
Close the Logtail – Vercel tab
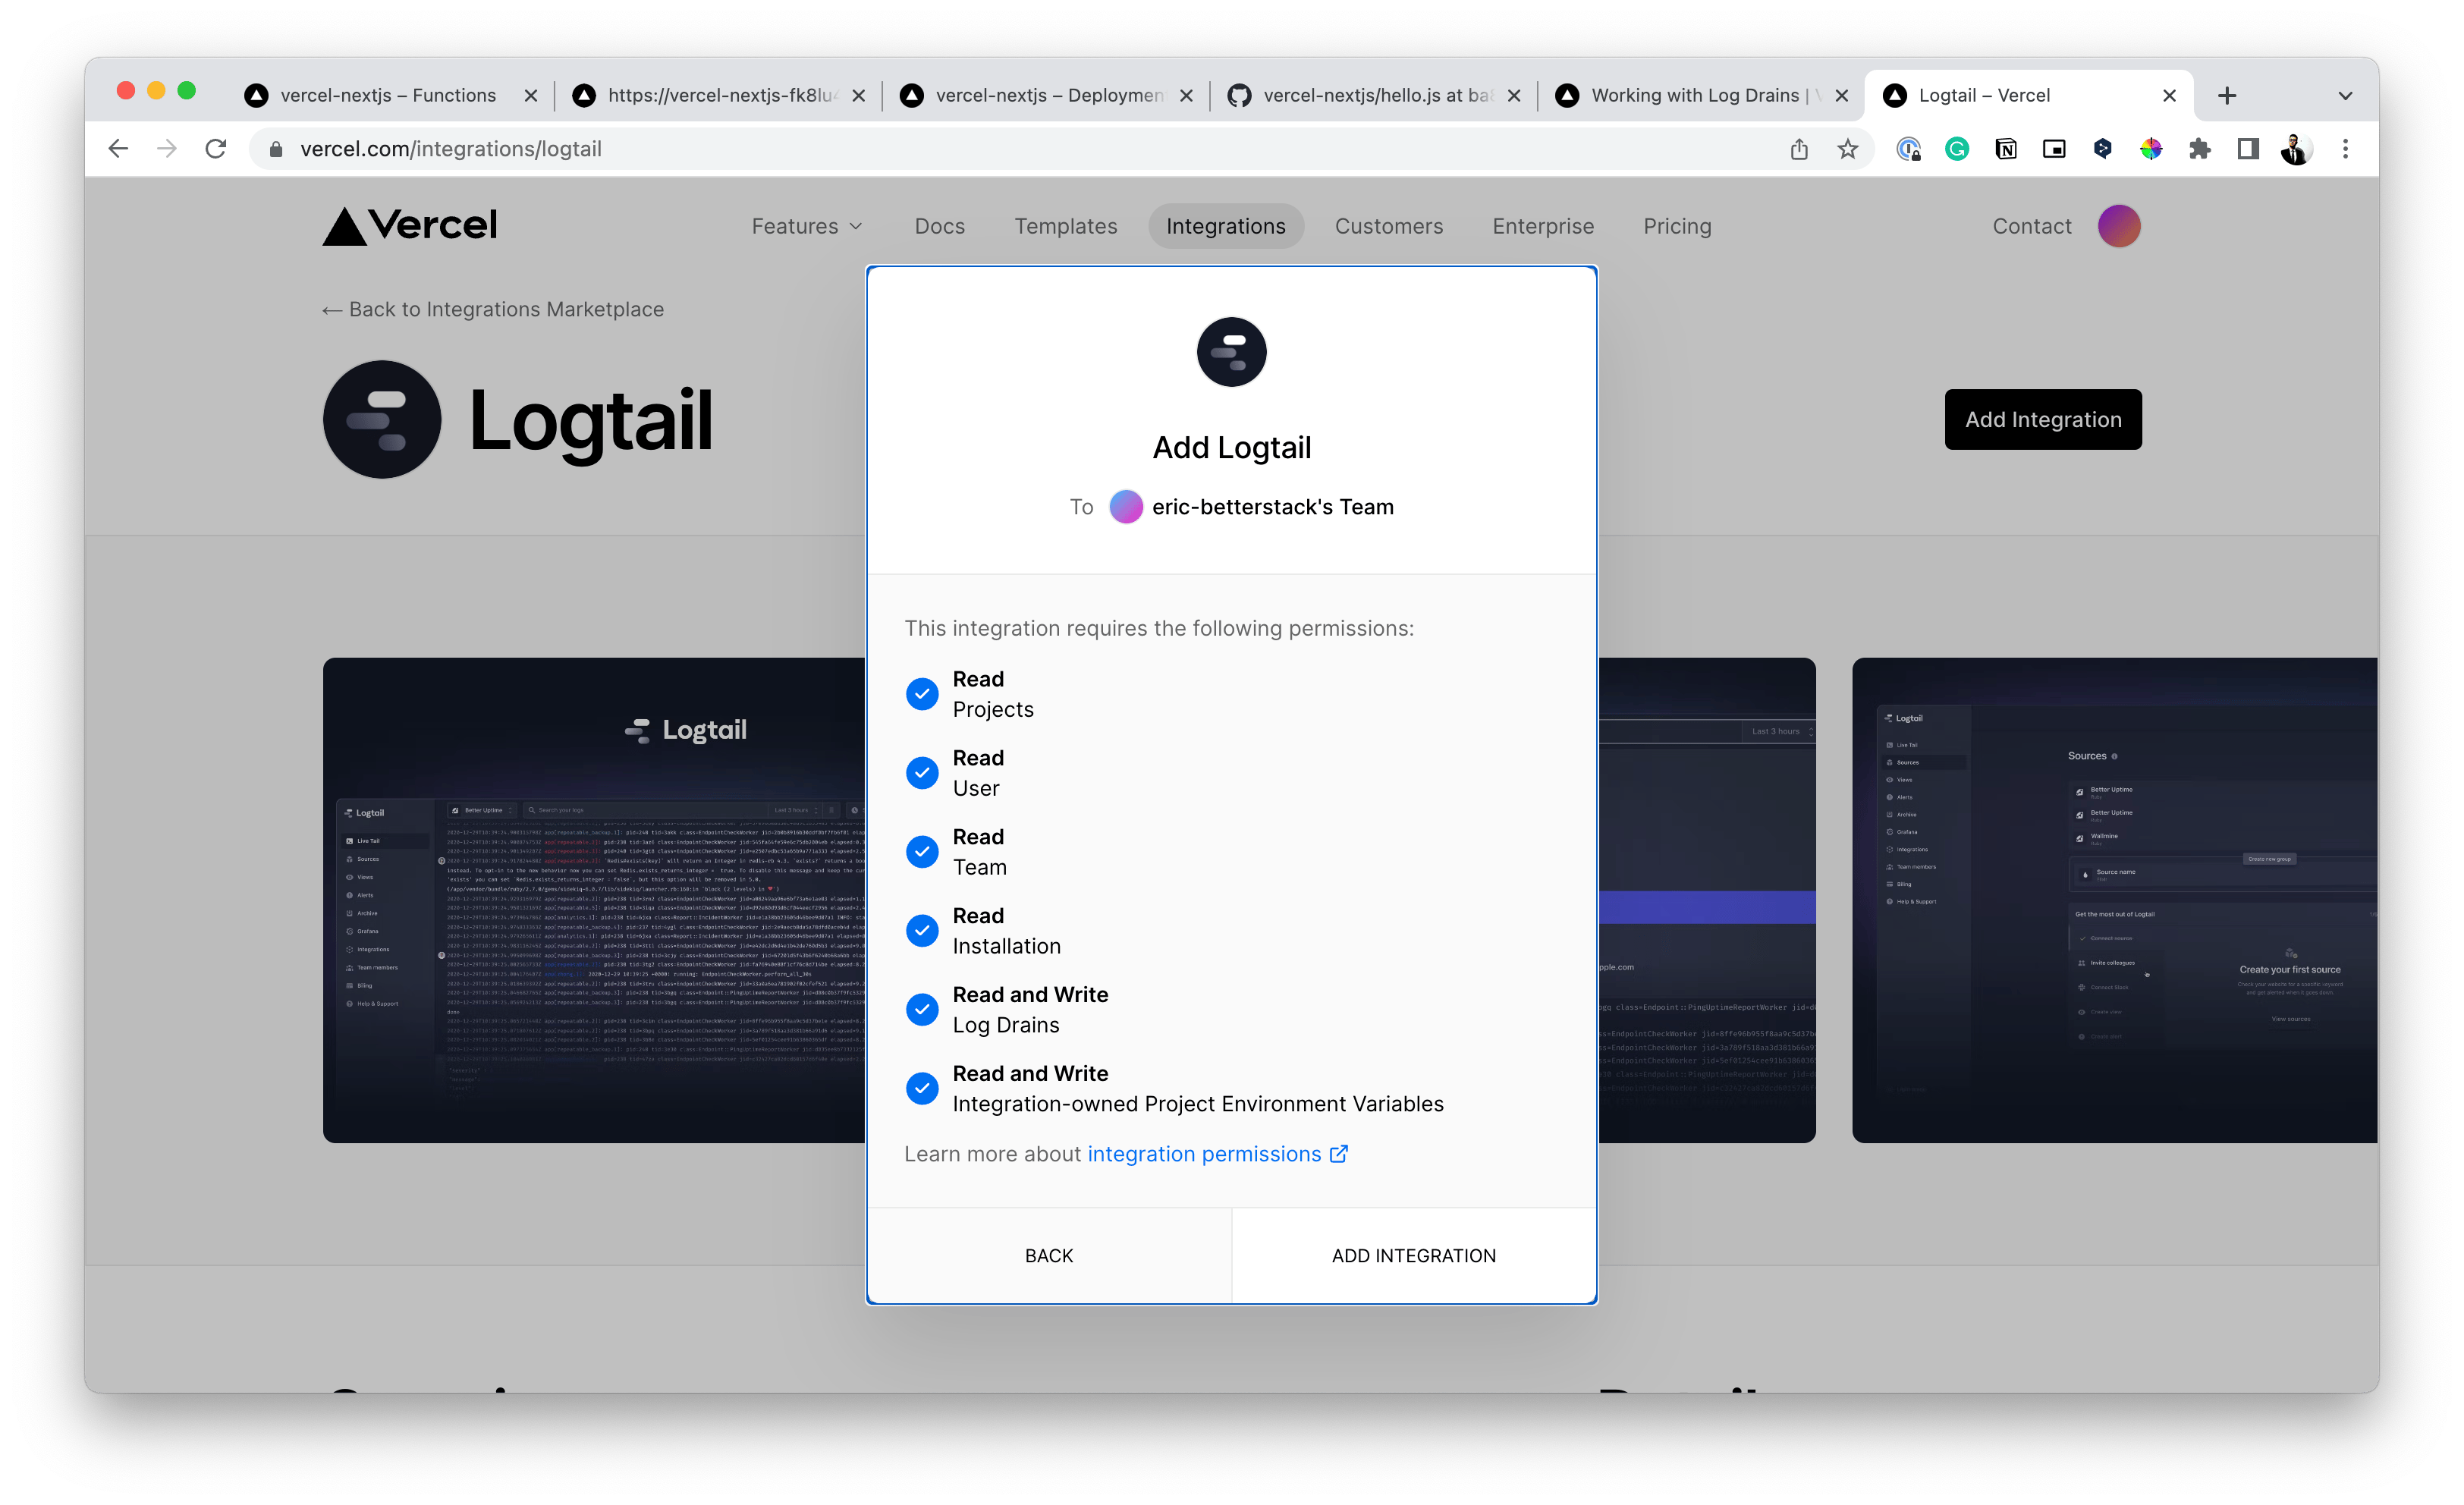[2169, 96]
